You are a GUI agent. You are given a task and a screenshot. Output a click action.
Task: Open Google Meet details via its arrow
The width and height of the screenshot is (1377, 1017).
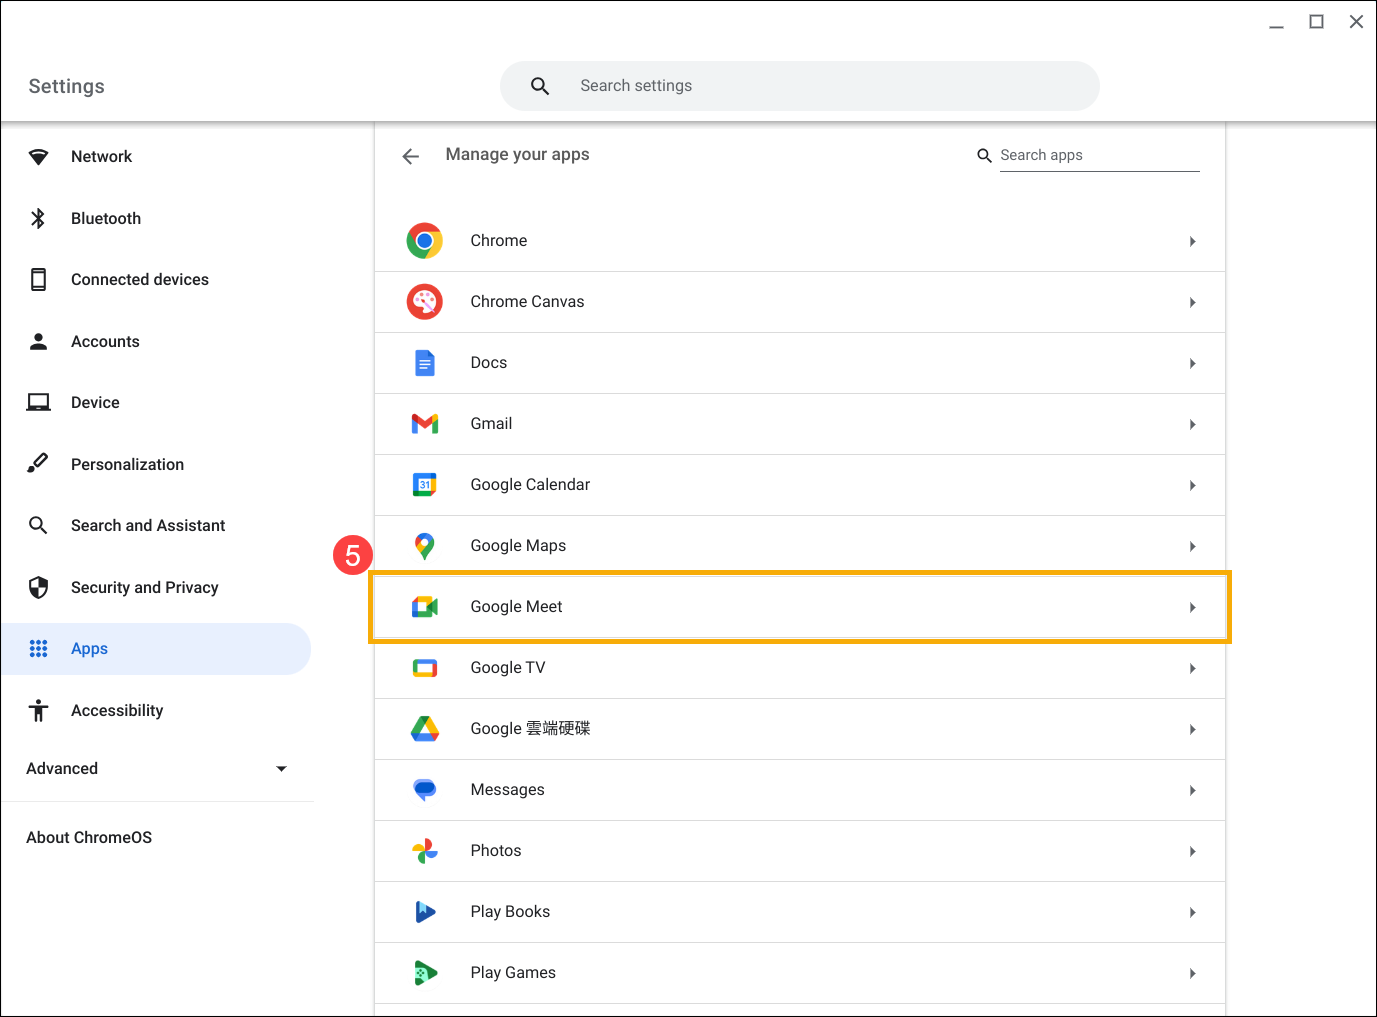pos(1193,608)
